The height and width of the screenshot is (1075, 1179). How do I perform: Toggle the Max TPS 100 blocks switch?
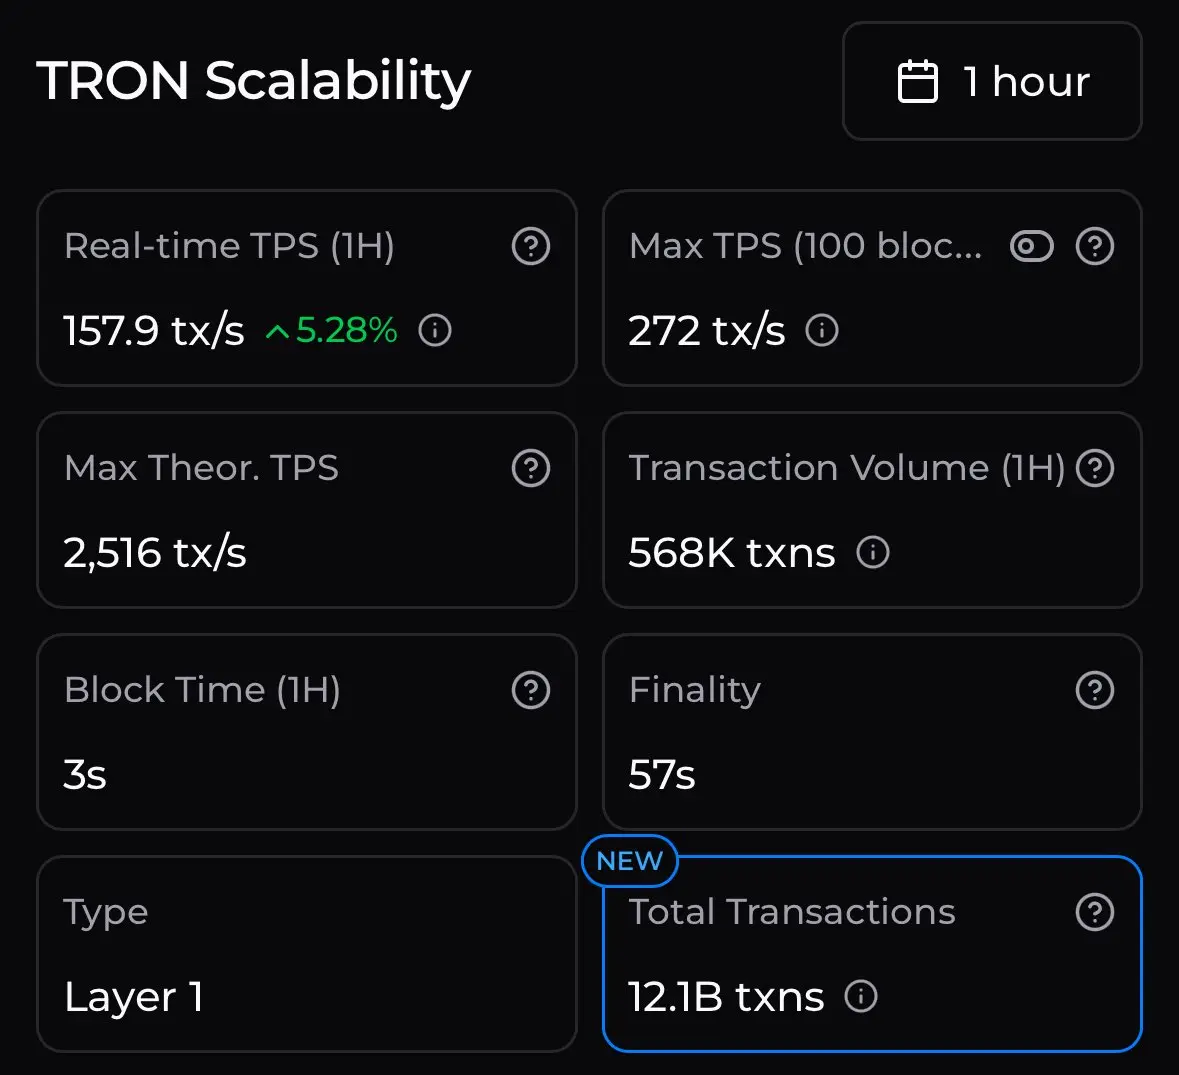[1031, 246]
